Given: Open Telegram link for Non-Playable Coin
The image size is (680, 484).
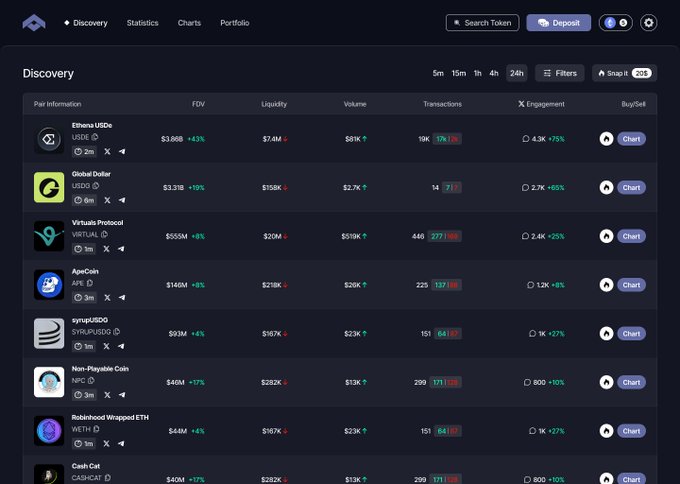Looking at the screenshot, I should (x=122, y=395).
